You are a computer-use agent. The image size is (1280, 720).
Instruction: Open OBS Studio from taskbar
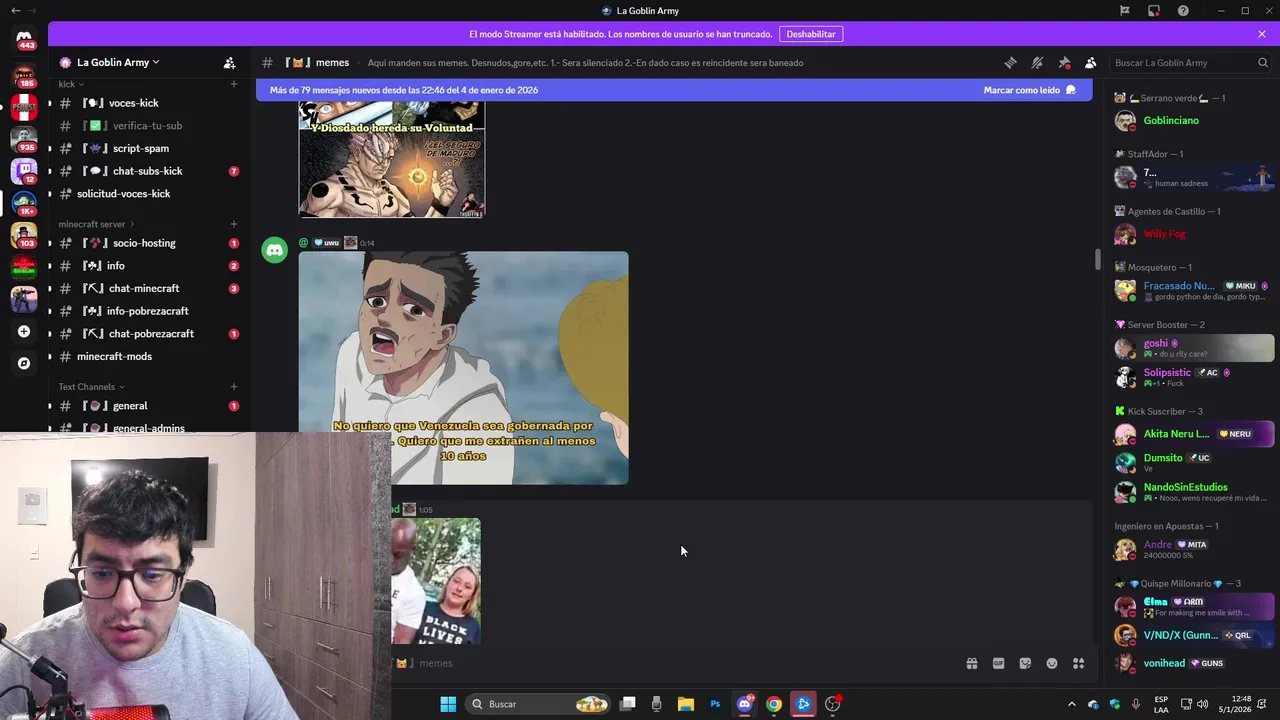coord(832,704)
